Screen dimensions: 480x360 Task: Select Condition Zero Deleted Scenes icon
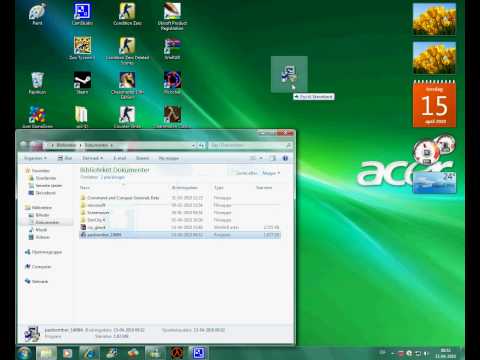point(127,51)
